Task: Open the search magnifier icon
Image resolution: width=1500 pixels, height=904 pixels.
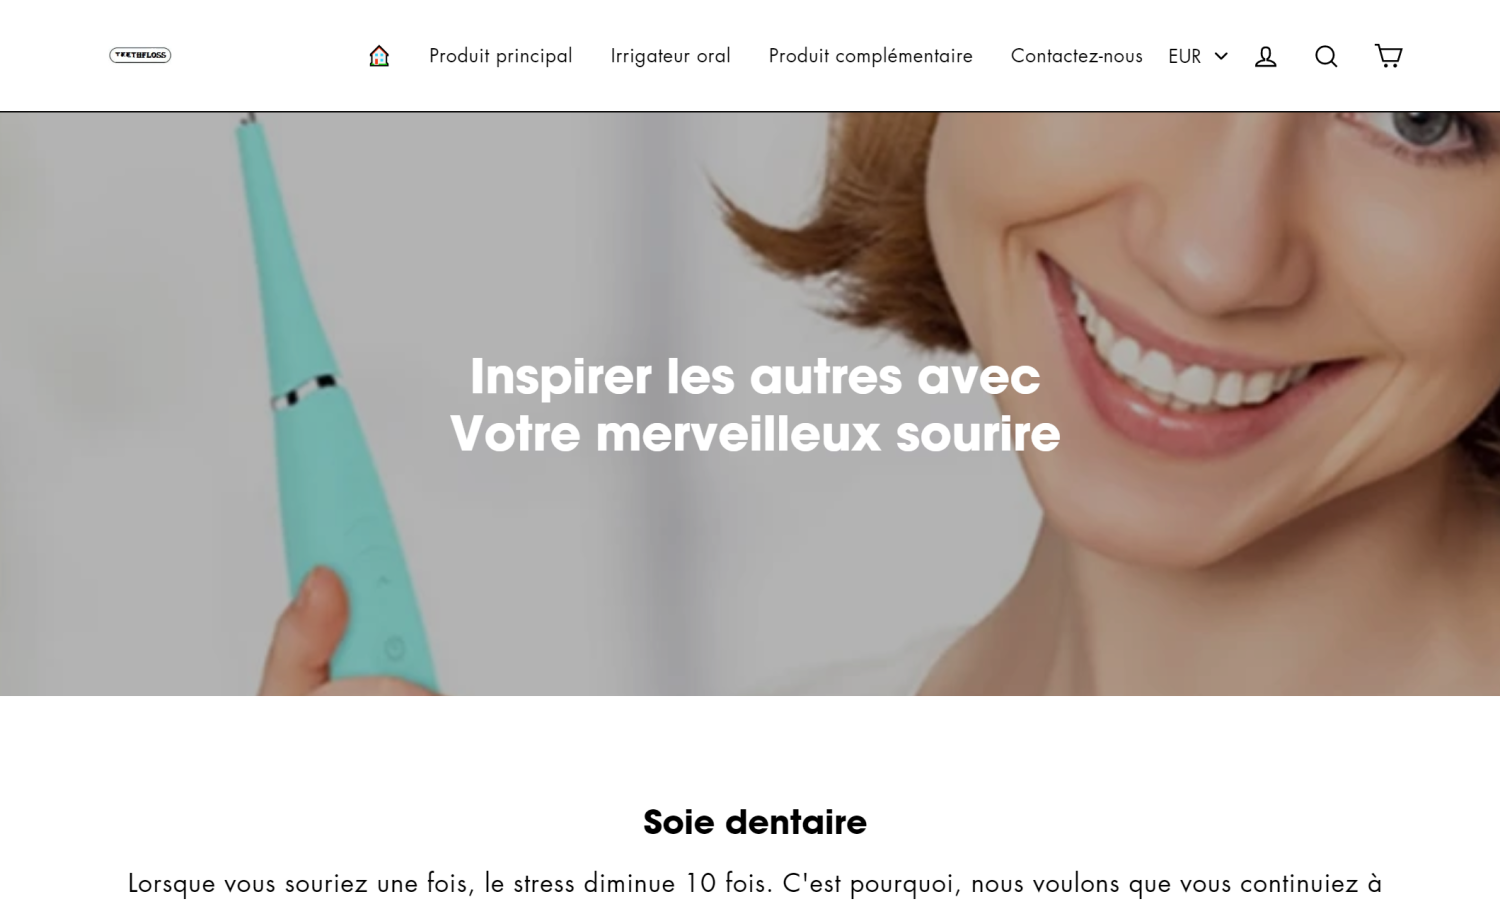Action: tap(1326, 56)
